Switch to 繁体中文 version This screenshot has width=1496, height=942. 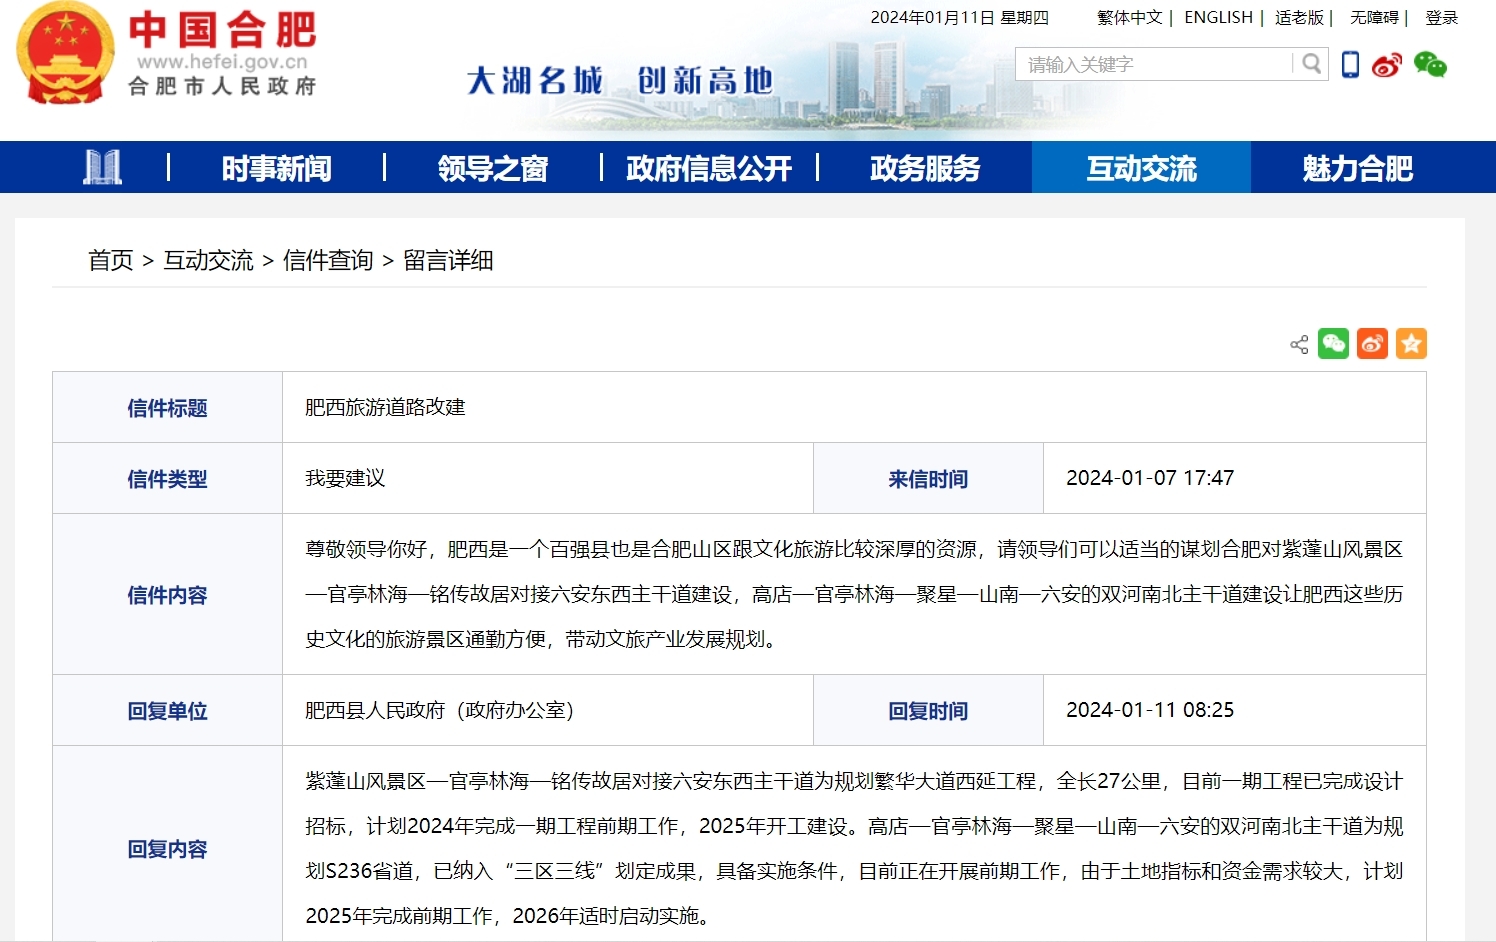coord(1128,18)
